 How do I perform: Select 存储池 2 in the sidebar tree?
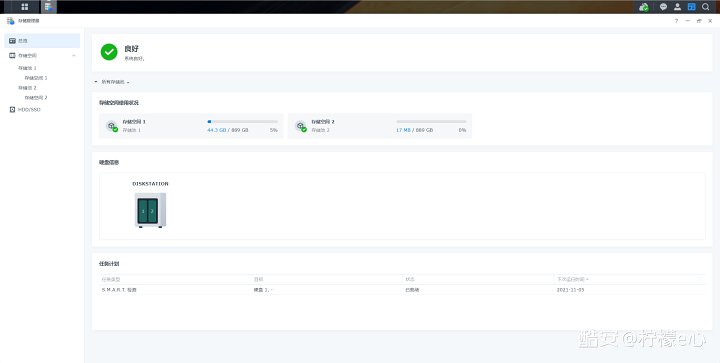(x=27, y=88)
